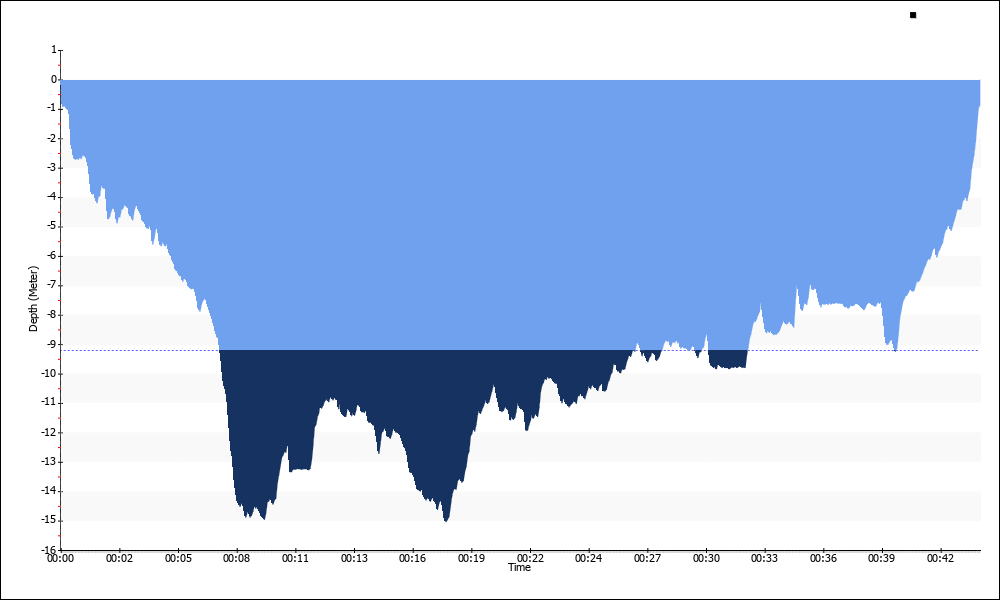This screenshot has height=600, width=1000.
Task: Click the -12 depth axis label
Action: tap(50, 432)
